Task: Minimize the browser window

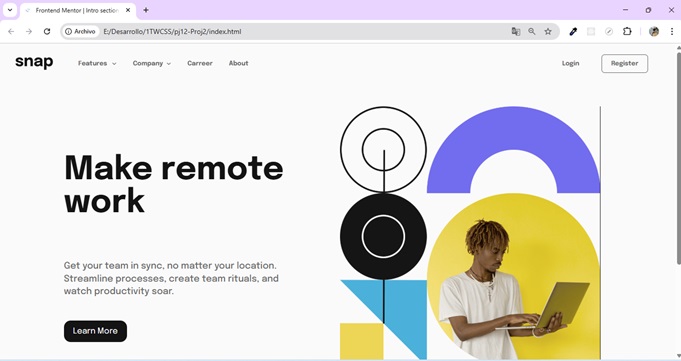Action: click(626, 10)
